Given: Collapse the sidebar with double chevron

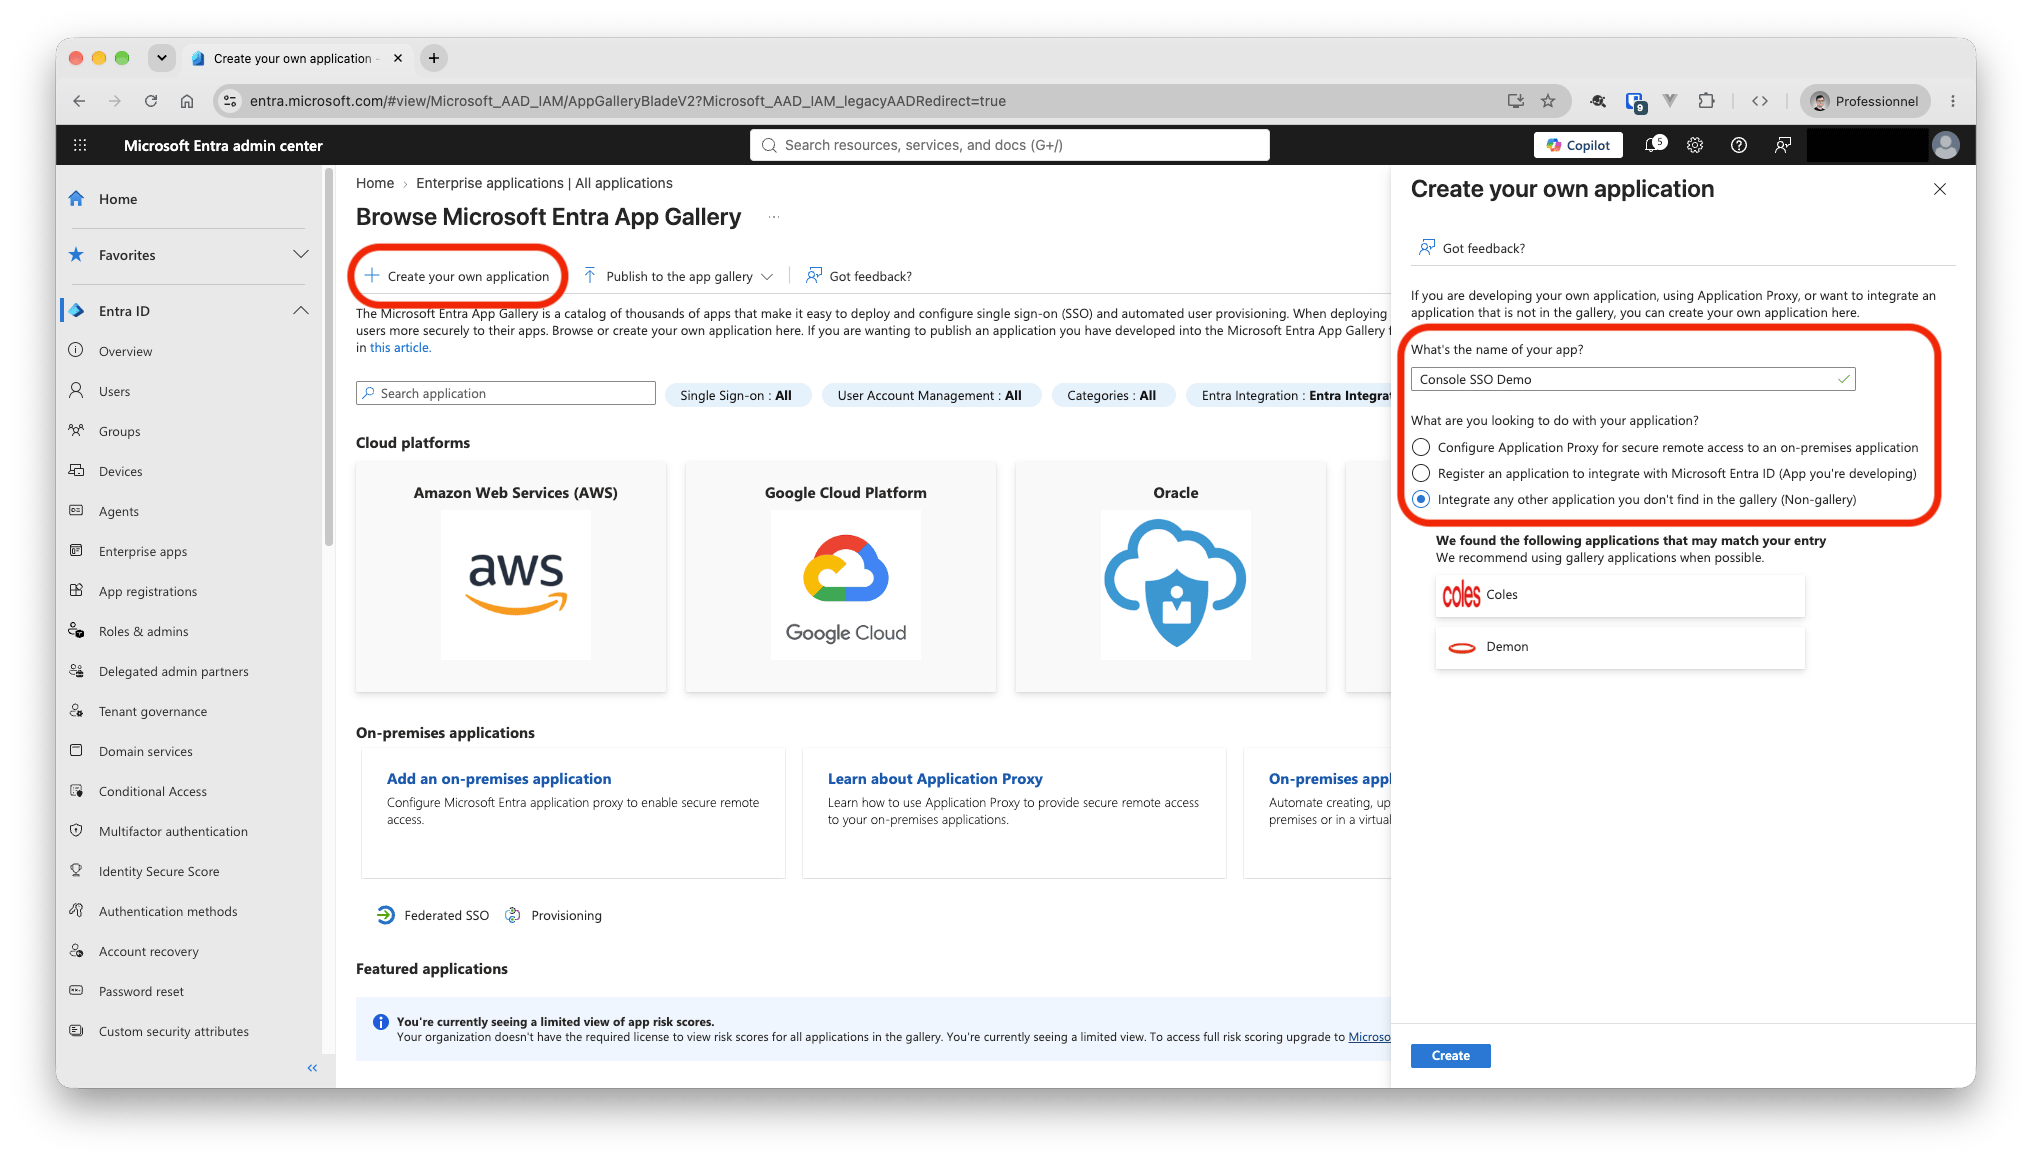Looking at the screenshot, I should point(312,1068).
